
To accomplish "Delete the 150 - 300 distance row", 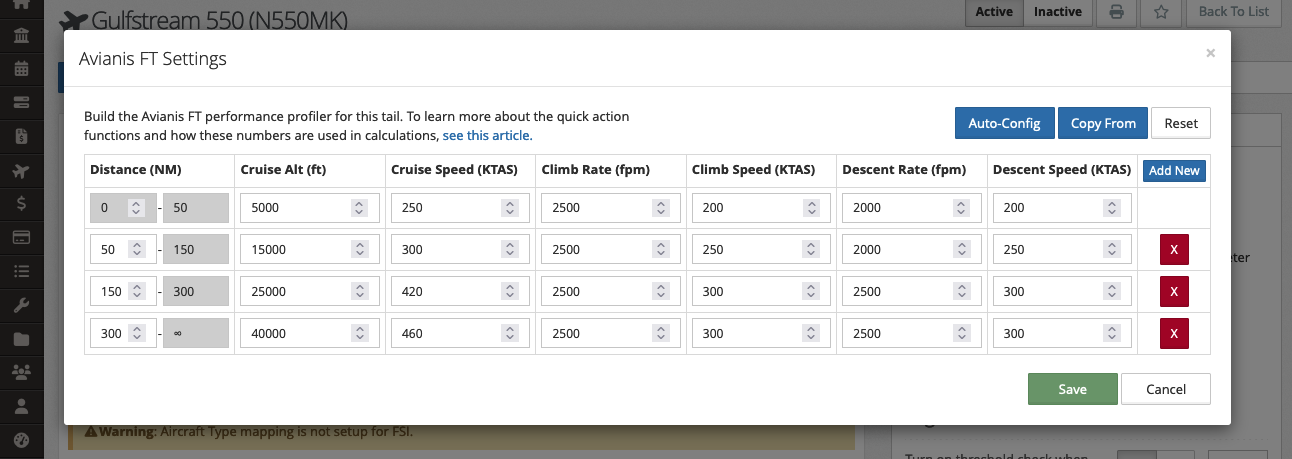I will 1174,291.
